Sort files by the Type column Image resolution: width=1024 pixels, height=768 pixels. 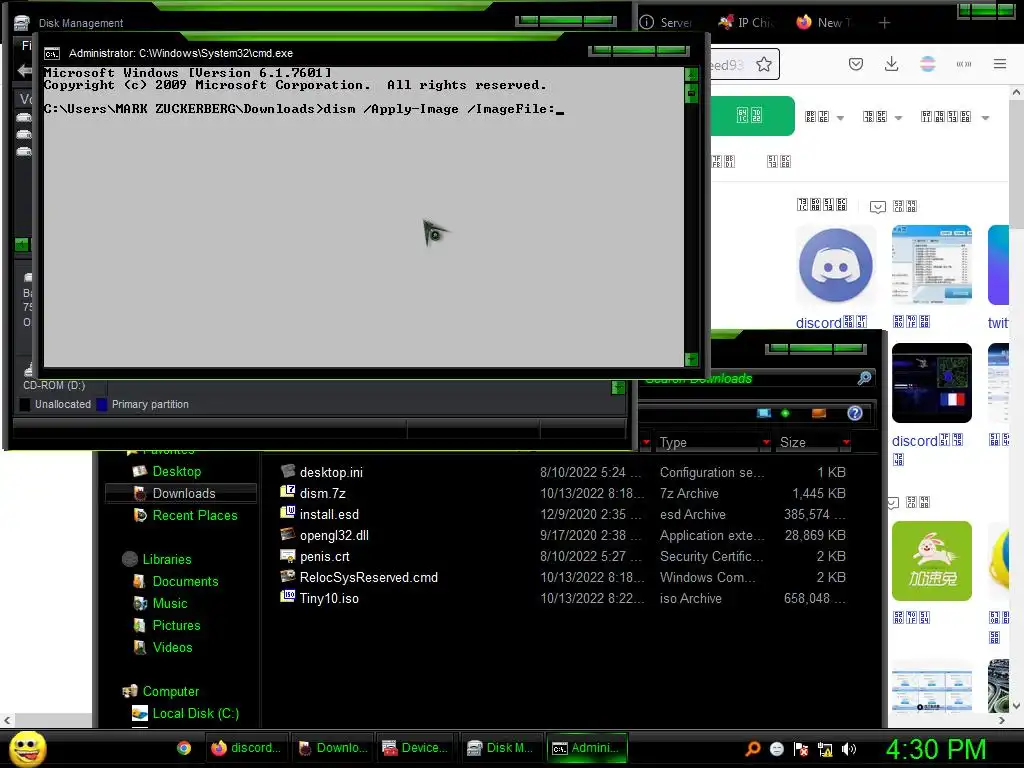pyautogui.click(x=673, y=443)
